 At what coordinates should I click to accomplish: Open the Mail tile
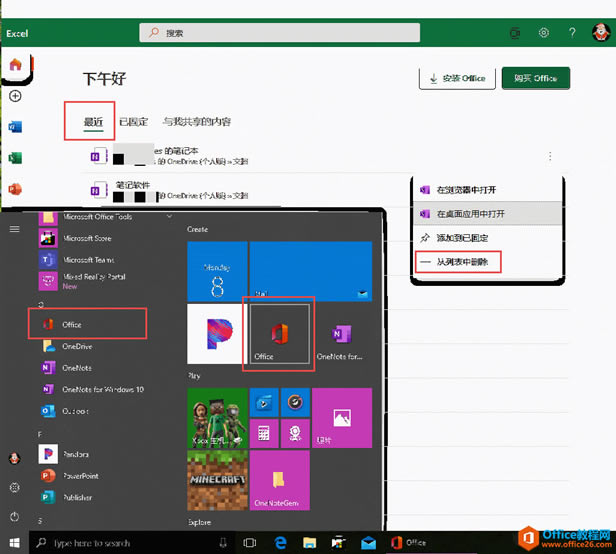[x=311, y=271]
